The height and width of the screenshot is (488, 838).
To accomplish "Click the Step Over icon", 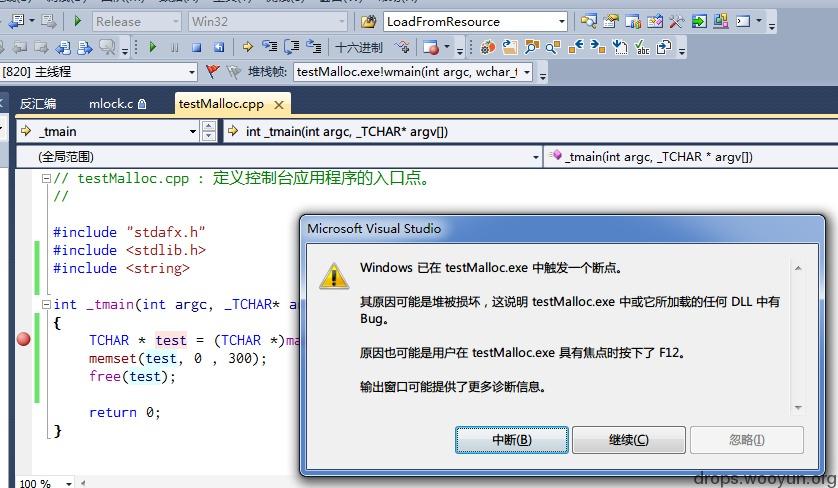I will (x=291, y=47).
